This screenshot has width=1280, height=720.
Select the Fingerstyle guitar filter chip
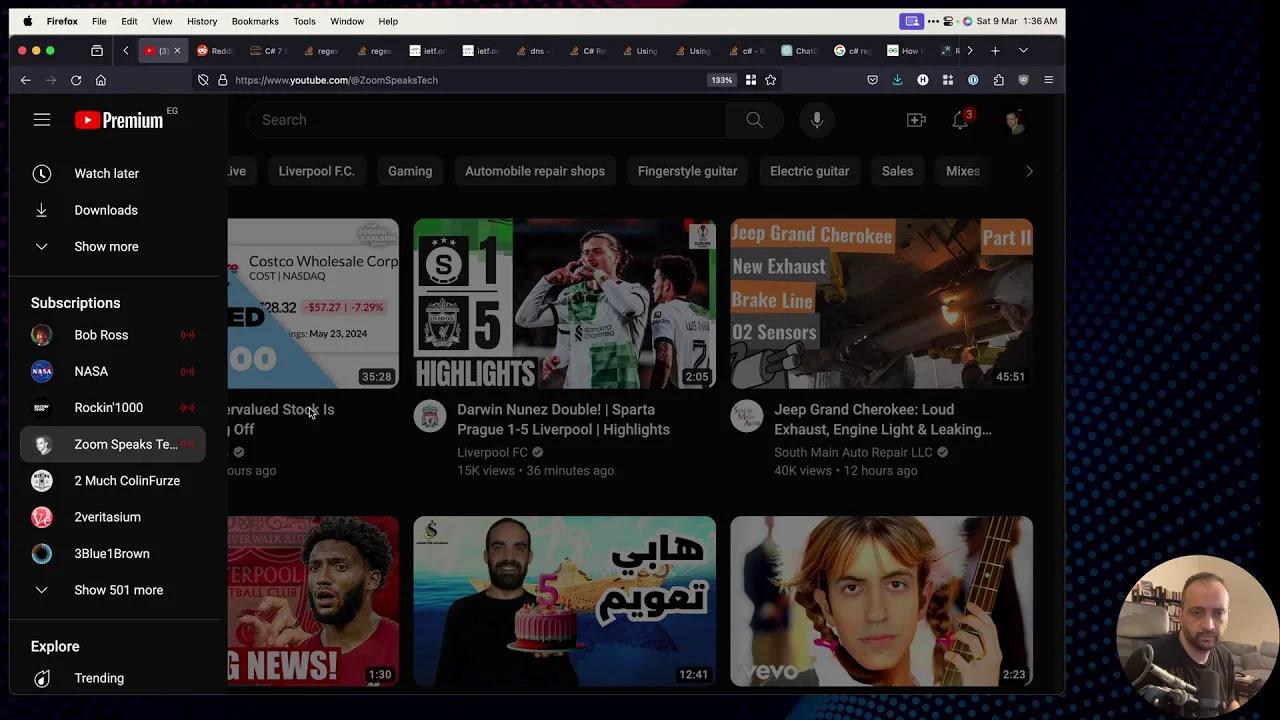click(x=687, y=171)
